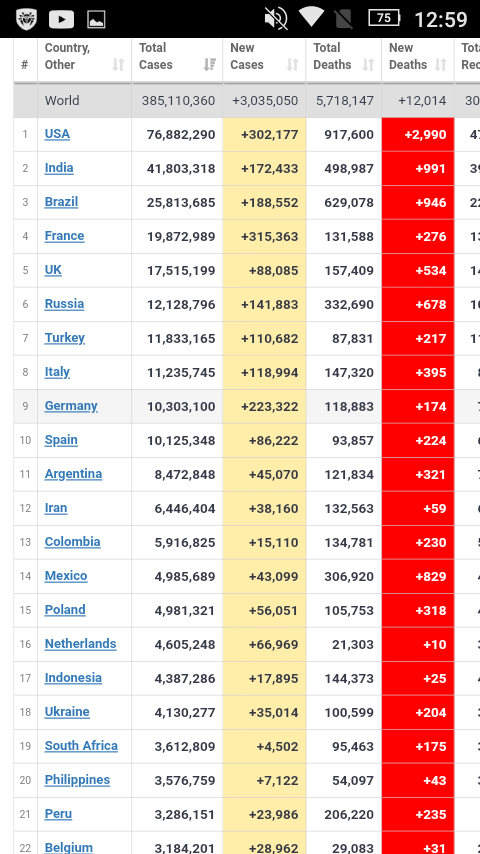Open the USA country link
The height and width of the screenshot is (854, 480).
coord(57,134)
